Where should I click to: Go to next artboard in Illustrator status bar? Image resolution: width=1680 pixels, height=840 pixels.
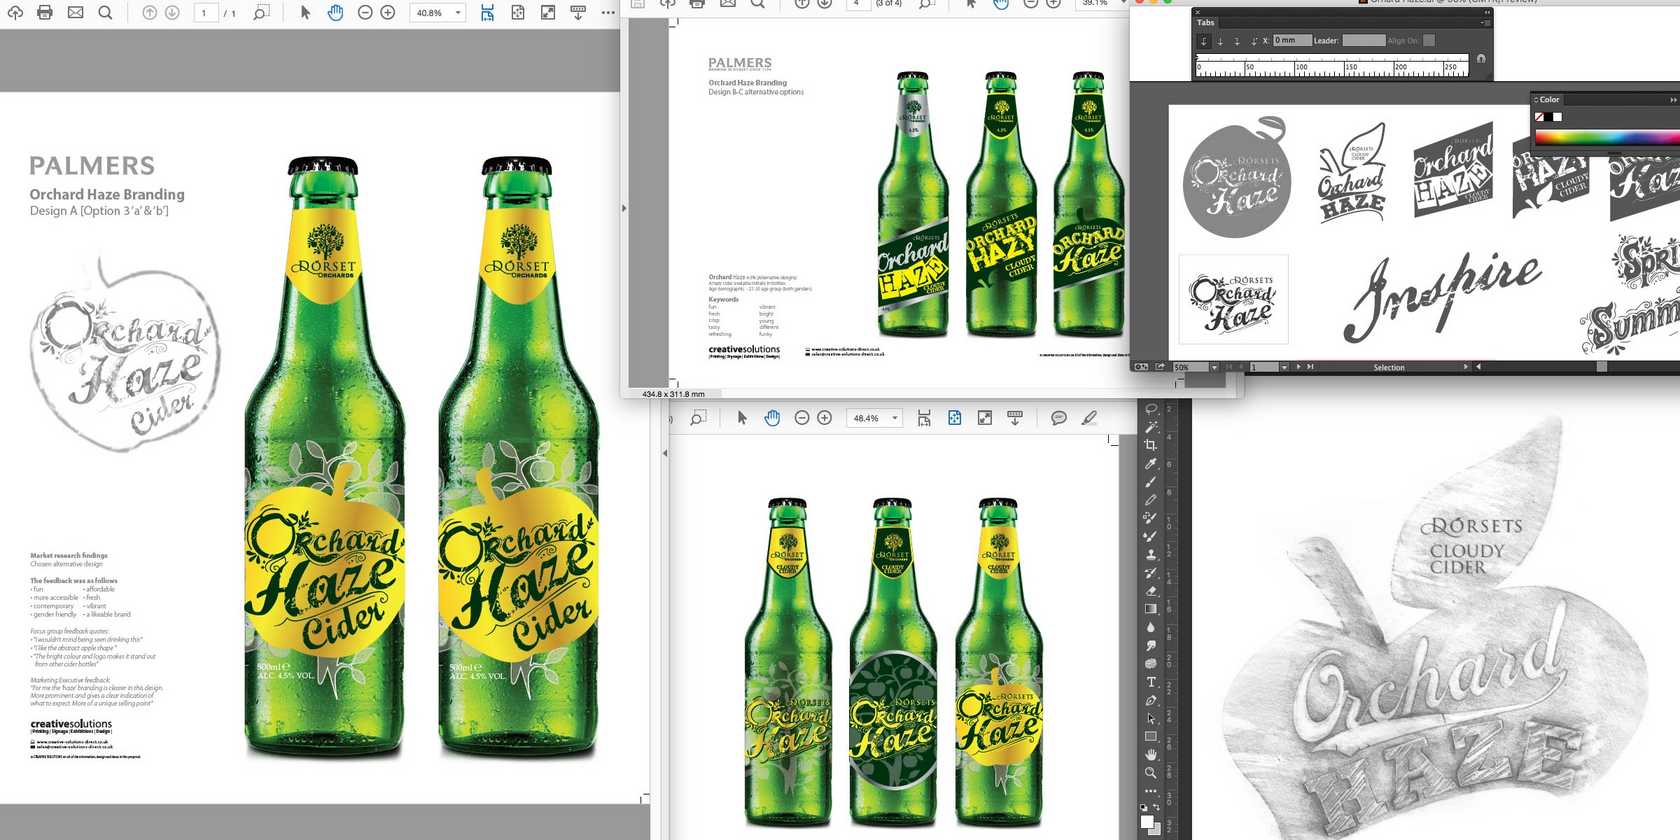click(x=1298, y=367)
